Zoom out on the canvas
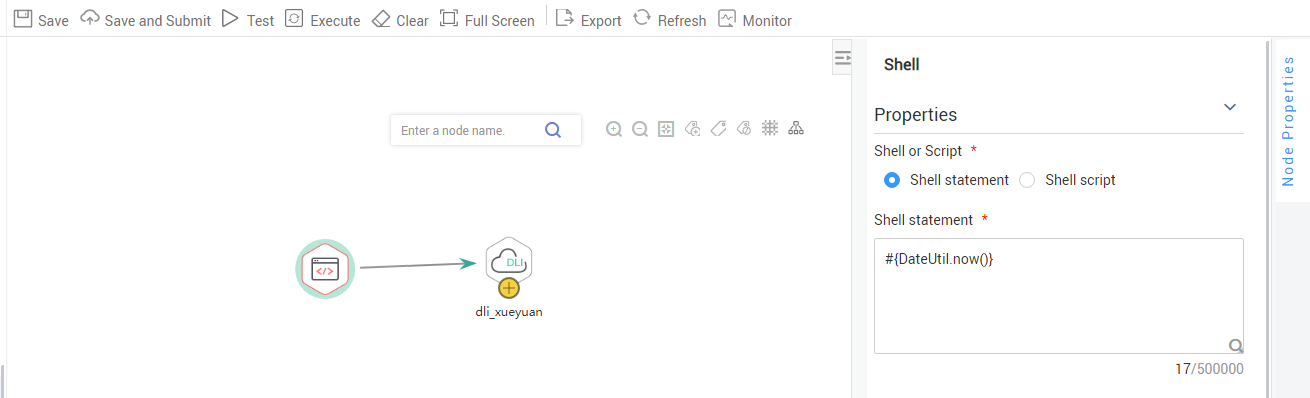Screen dimensions: 1310x398 (x=640, y=129)
